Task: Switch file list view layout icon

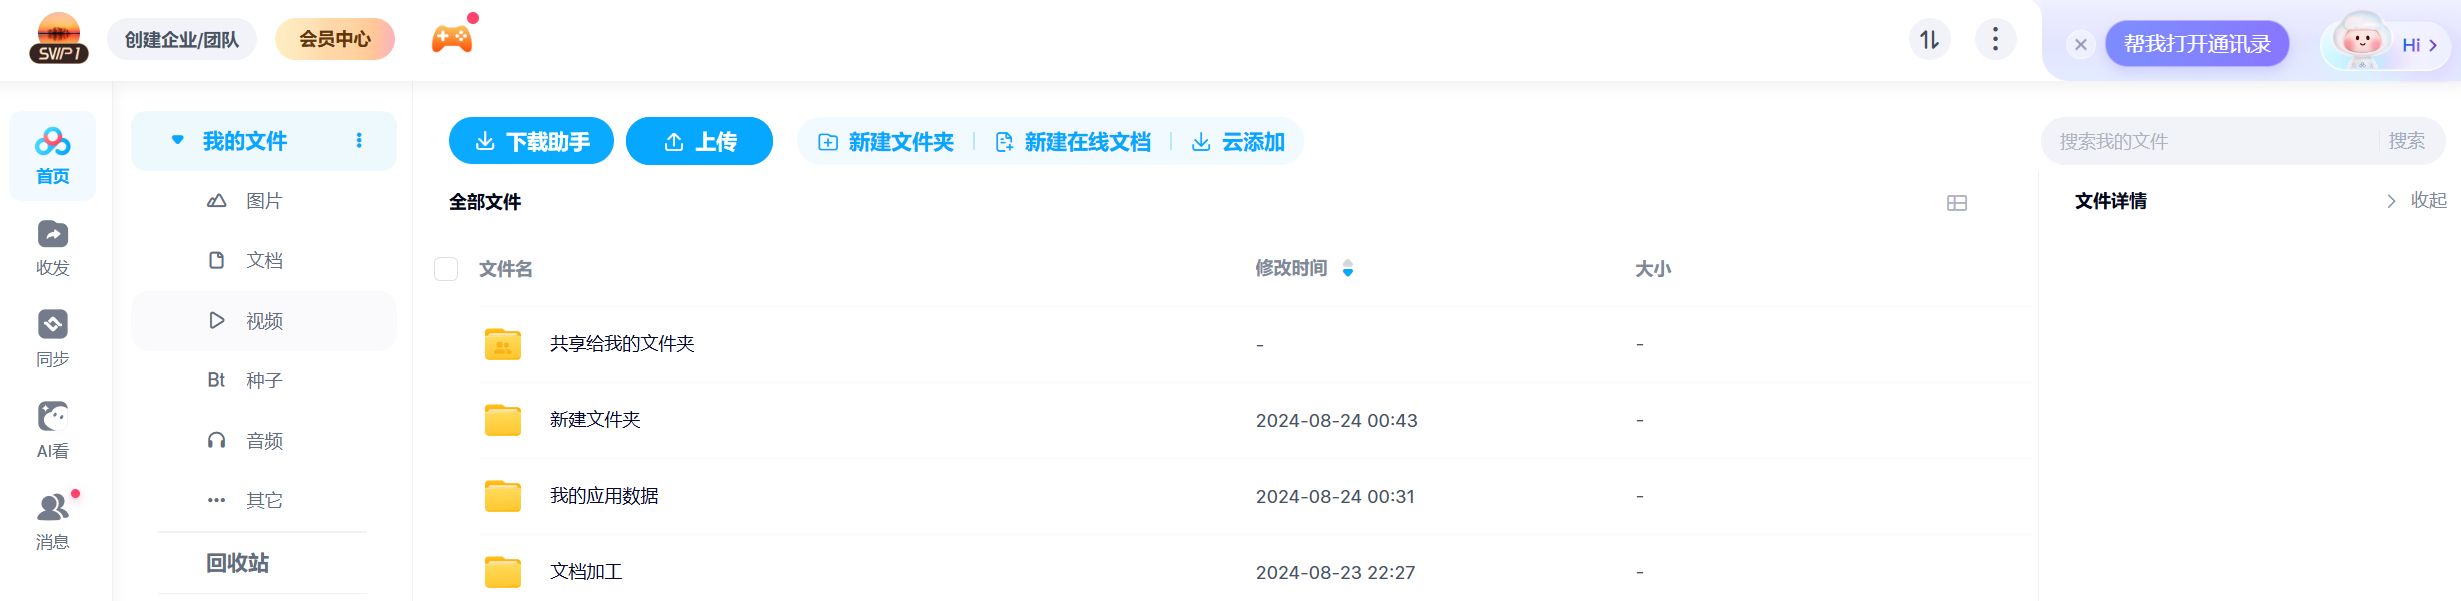Action: pyautogui.click(x=1956, y=203)
